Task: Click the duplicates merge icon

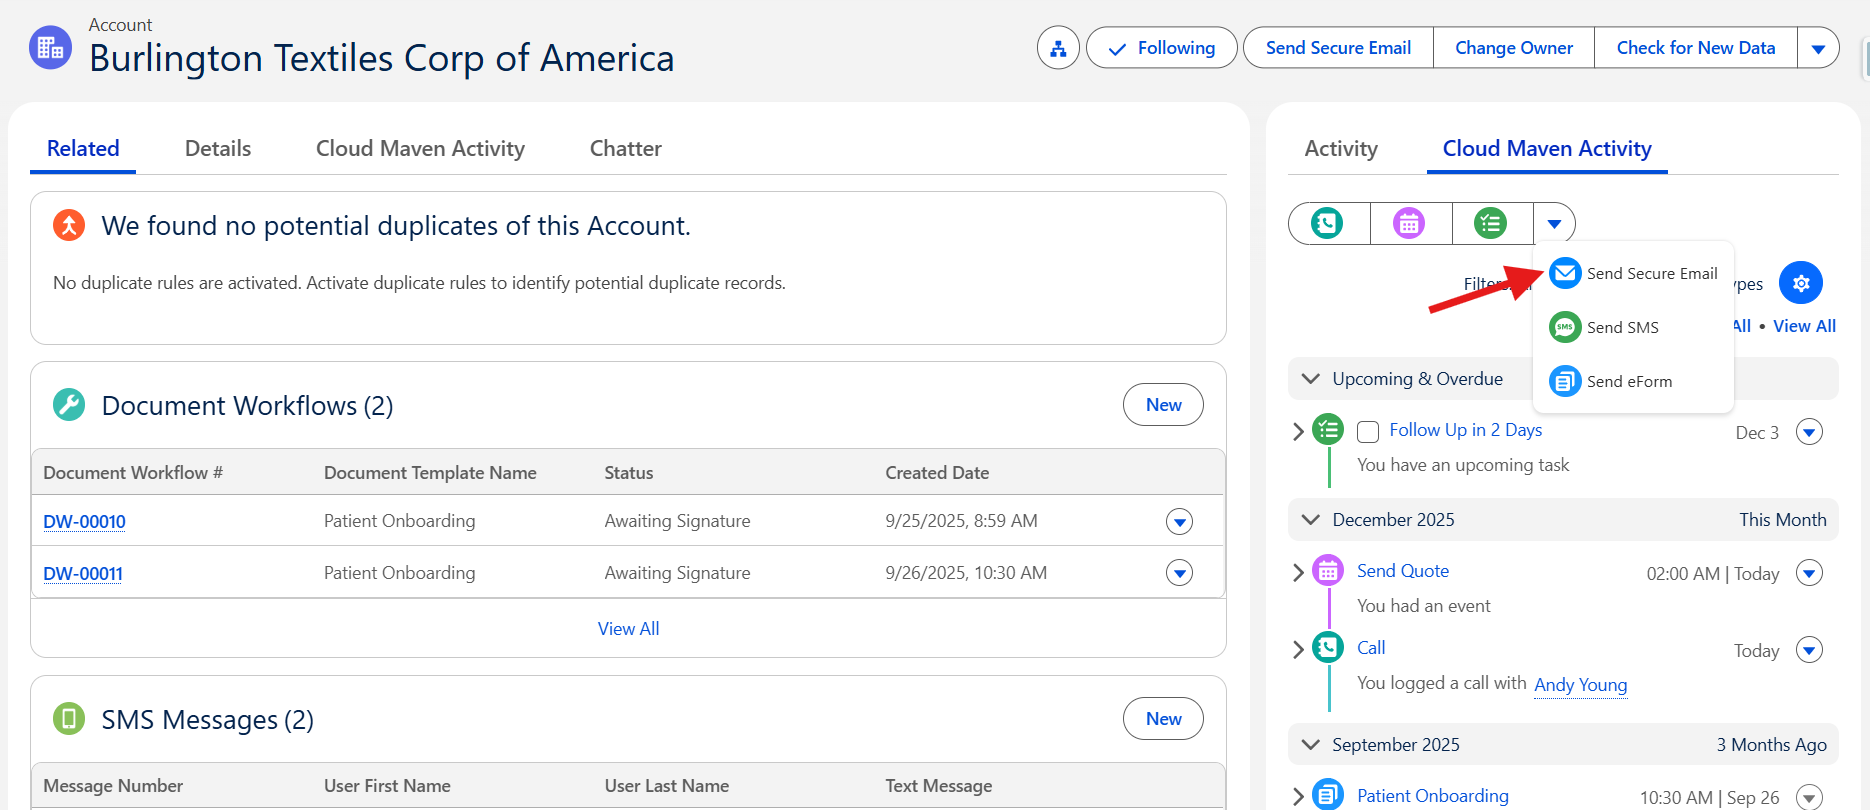Action: click(69, 225)
